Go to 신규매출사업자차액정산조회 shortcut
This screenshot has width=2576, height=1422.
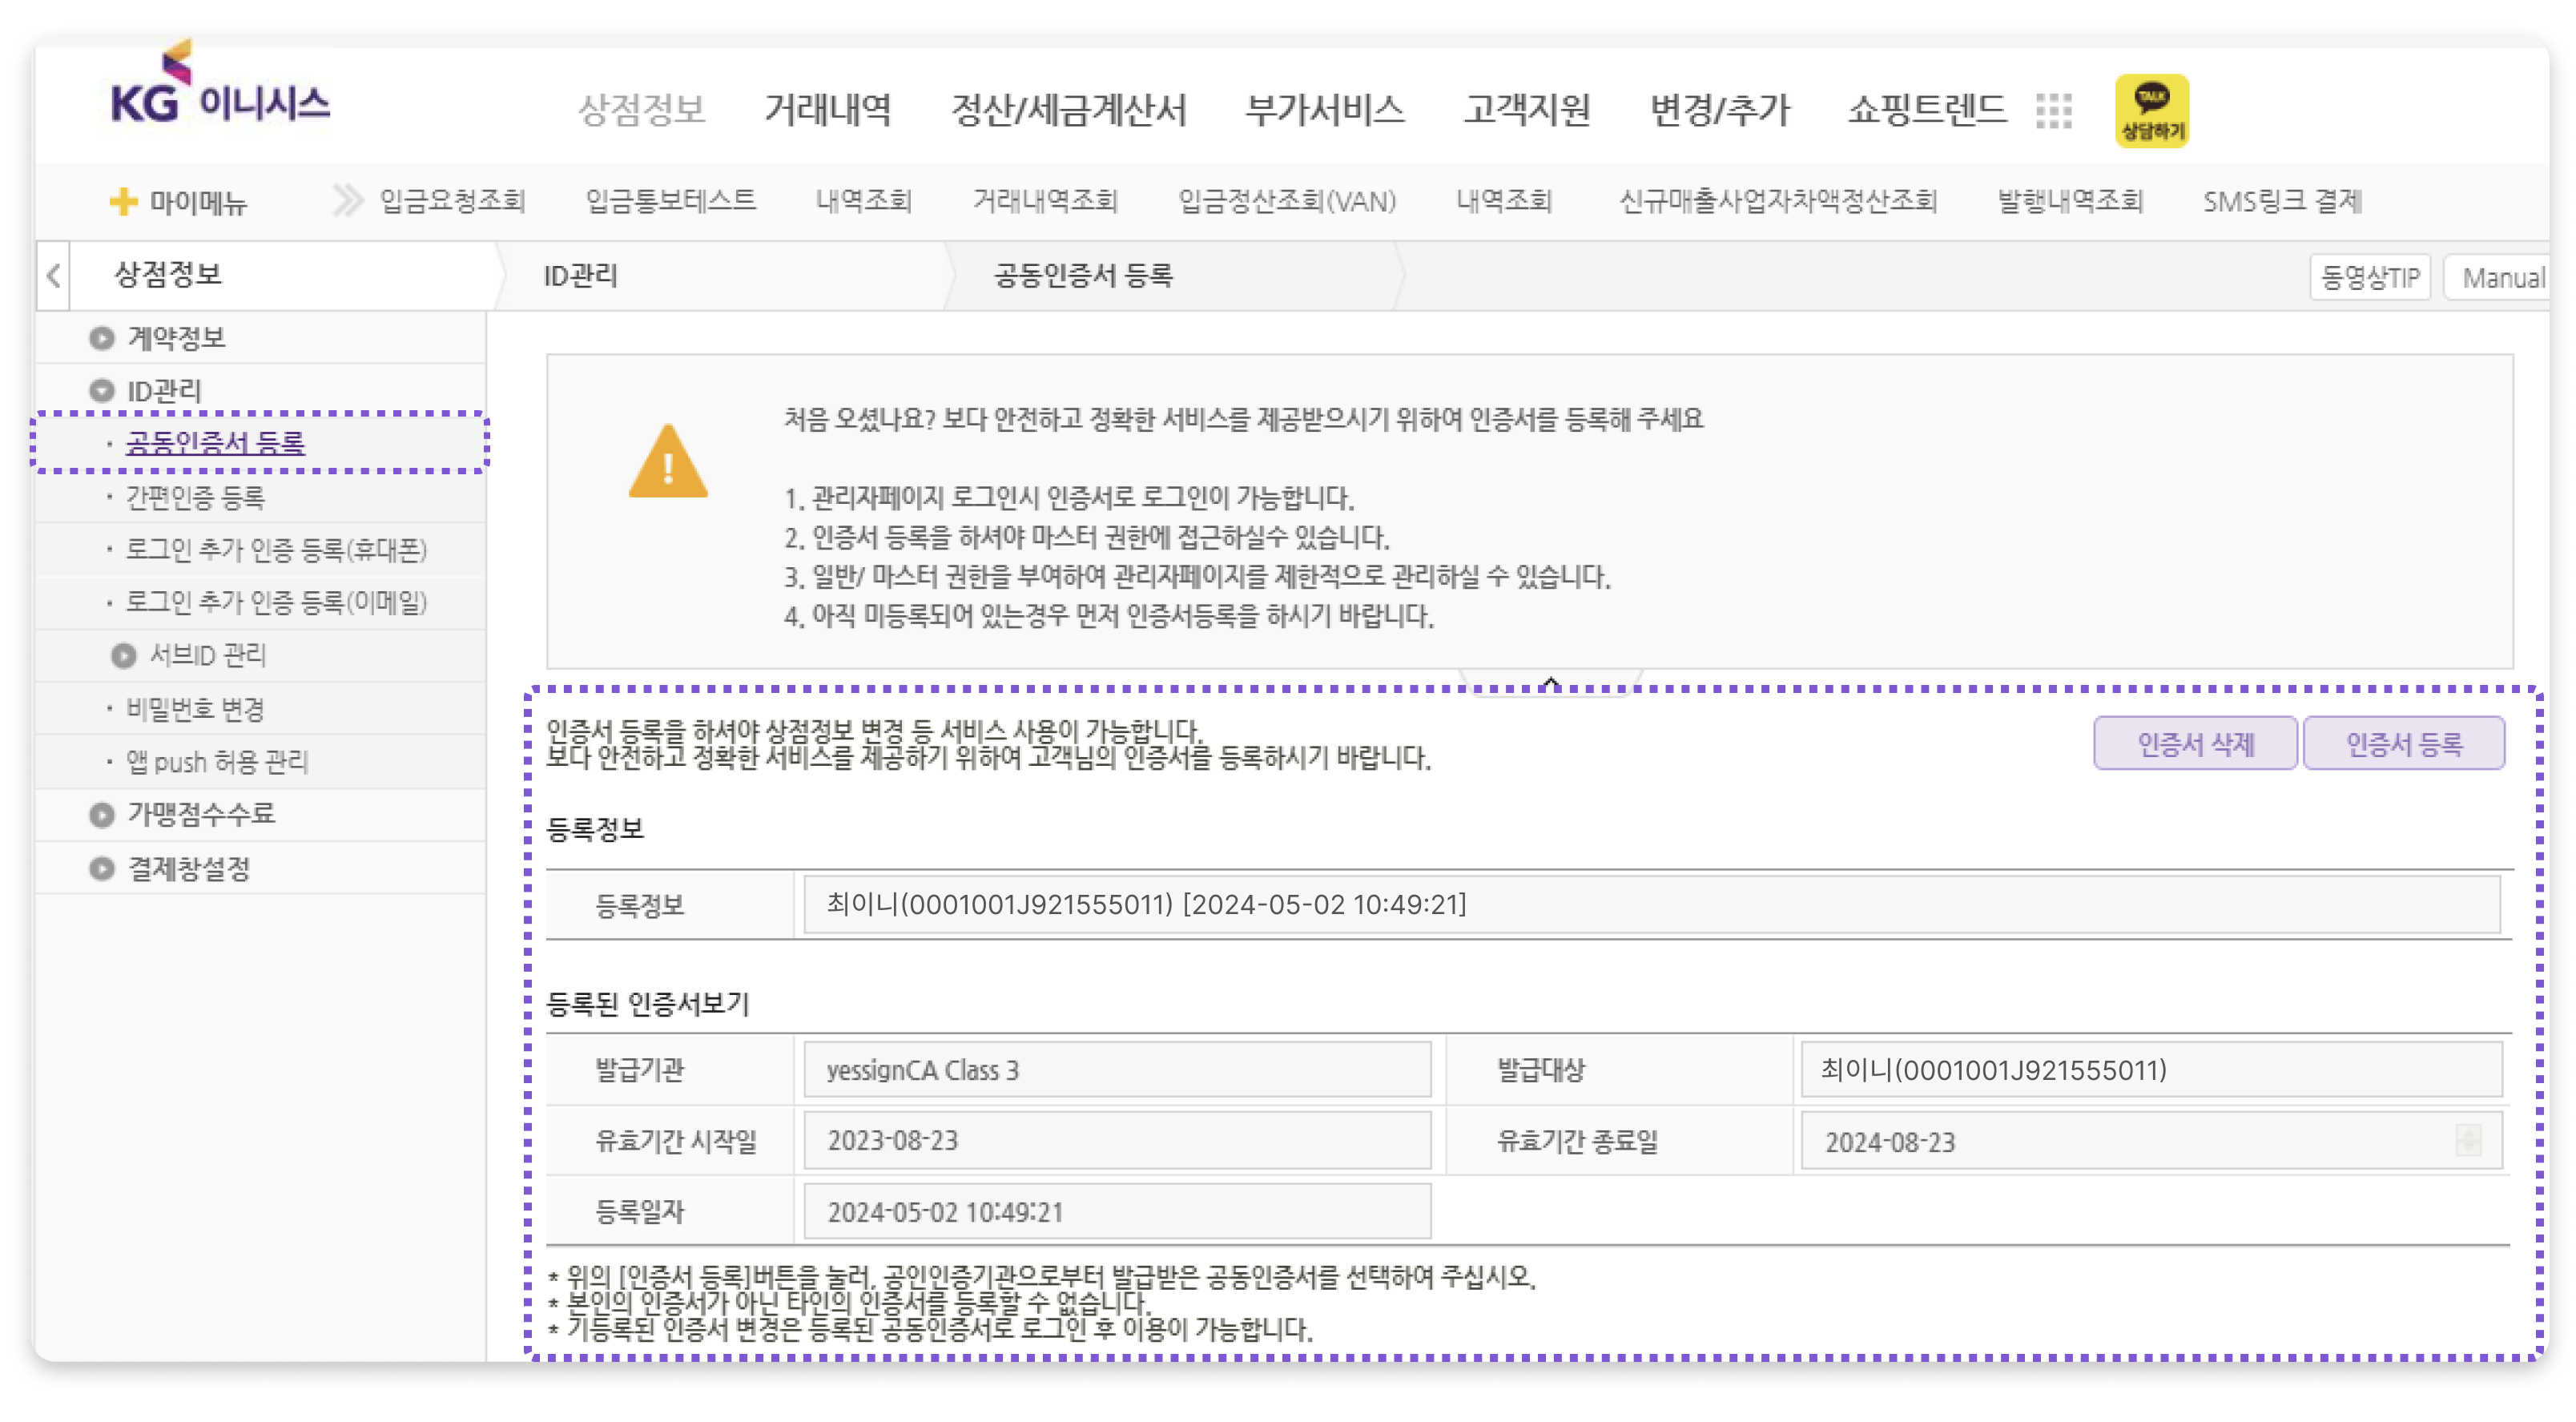tap(1778, 201)
